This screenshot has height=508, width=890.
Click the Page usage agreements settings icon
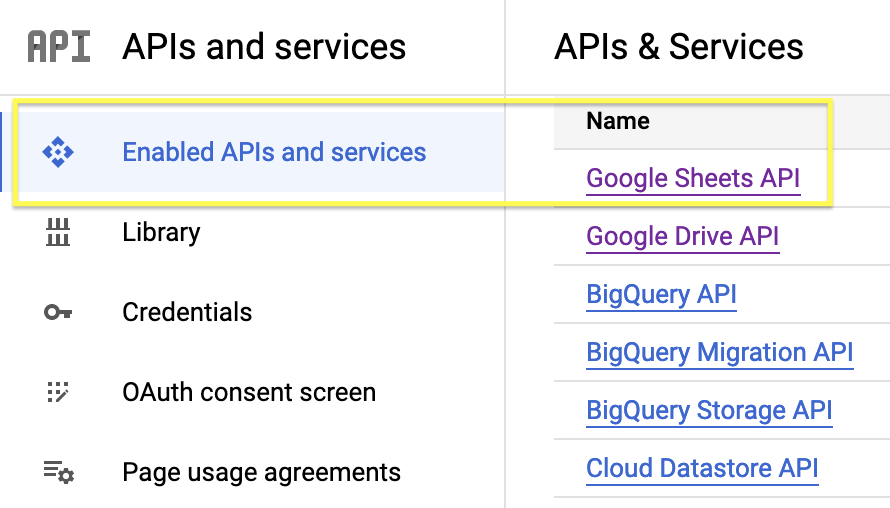(x=58, y=472)
